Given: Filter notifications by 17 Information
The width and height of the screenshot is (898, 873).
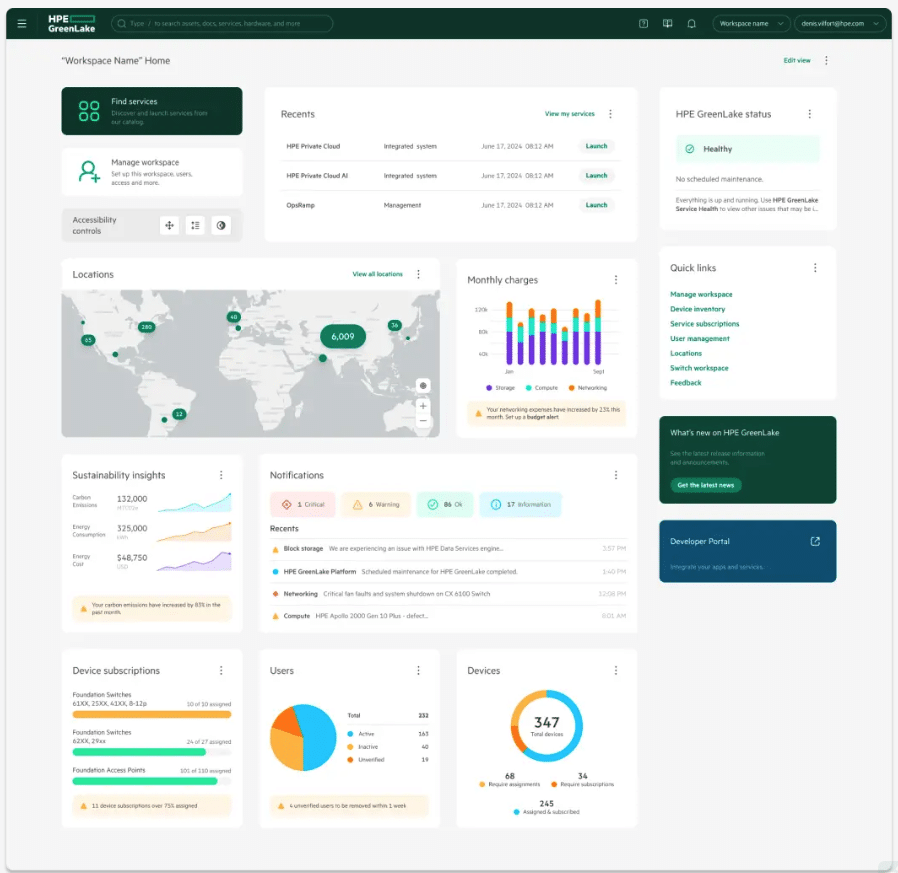Looking at the screenshot, I should 520,505.
